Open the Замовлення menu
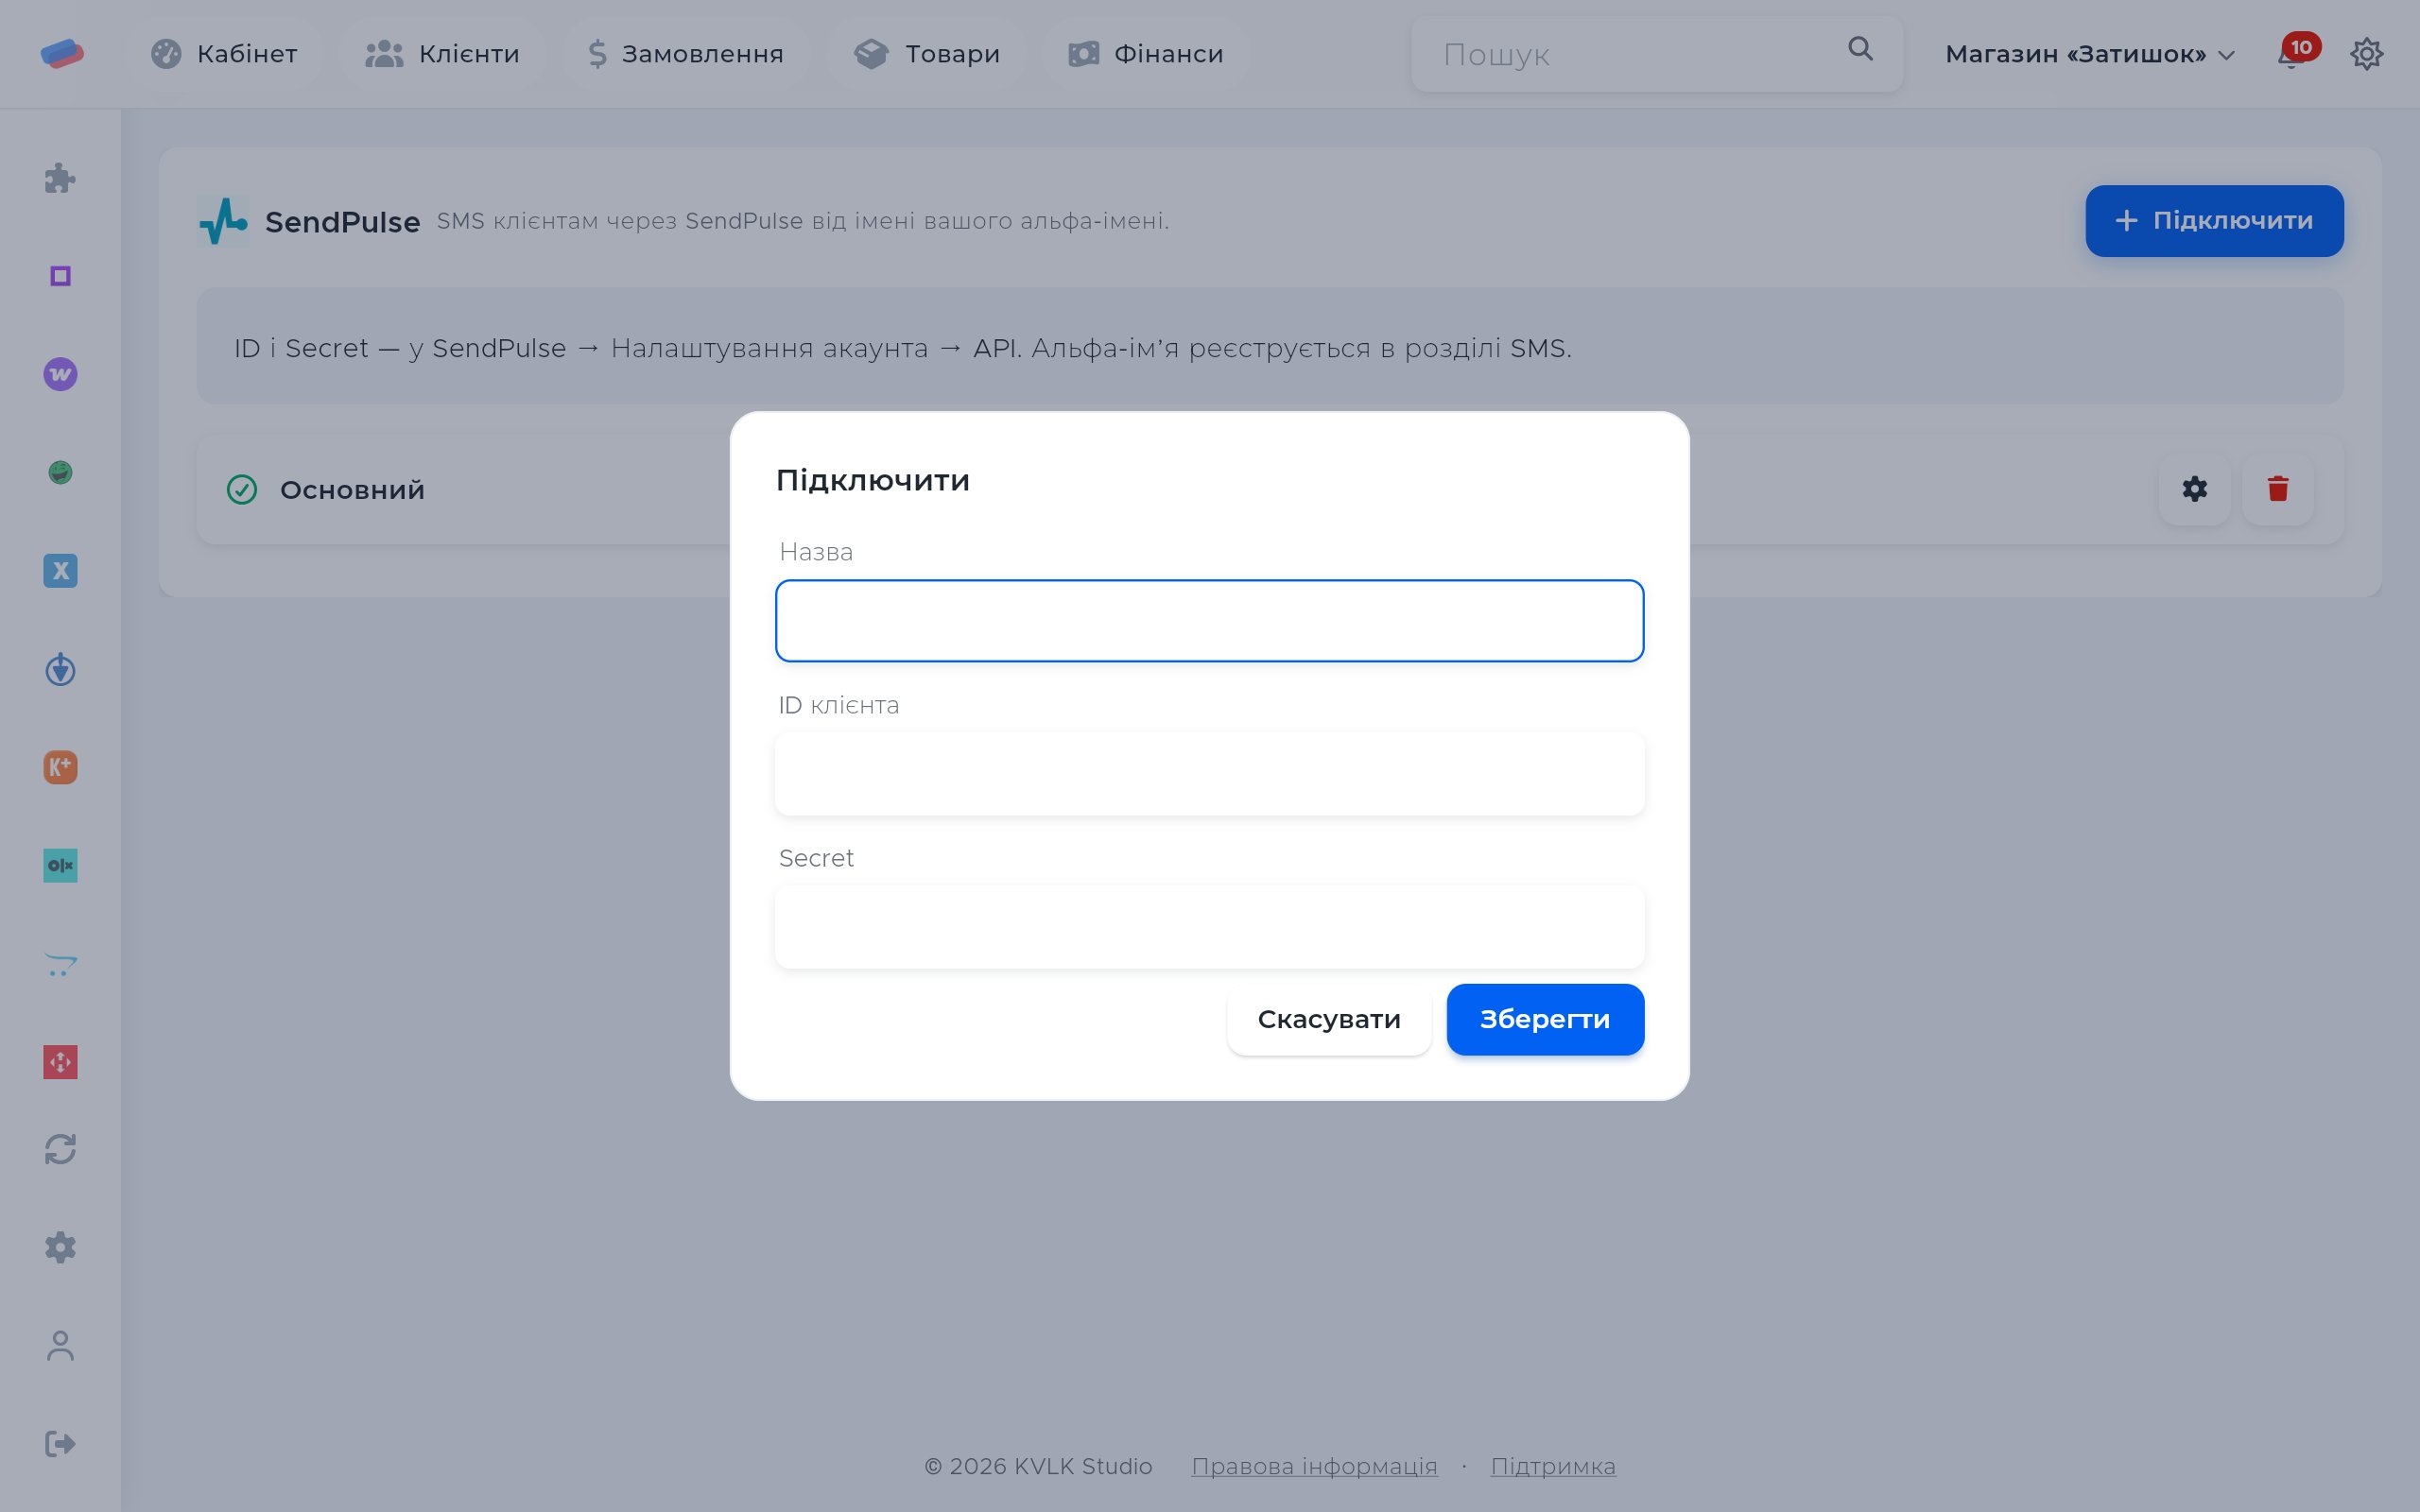Screen dimensions: 2420x1512 (685, 54)
